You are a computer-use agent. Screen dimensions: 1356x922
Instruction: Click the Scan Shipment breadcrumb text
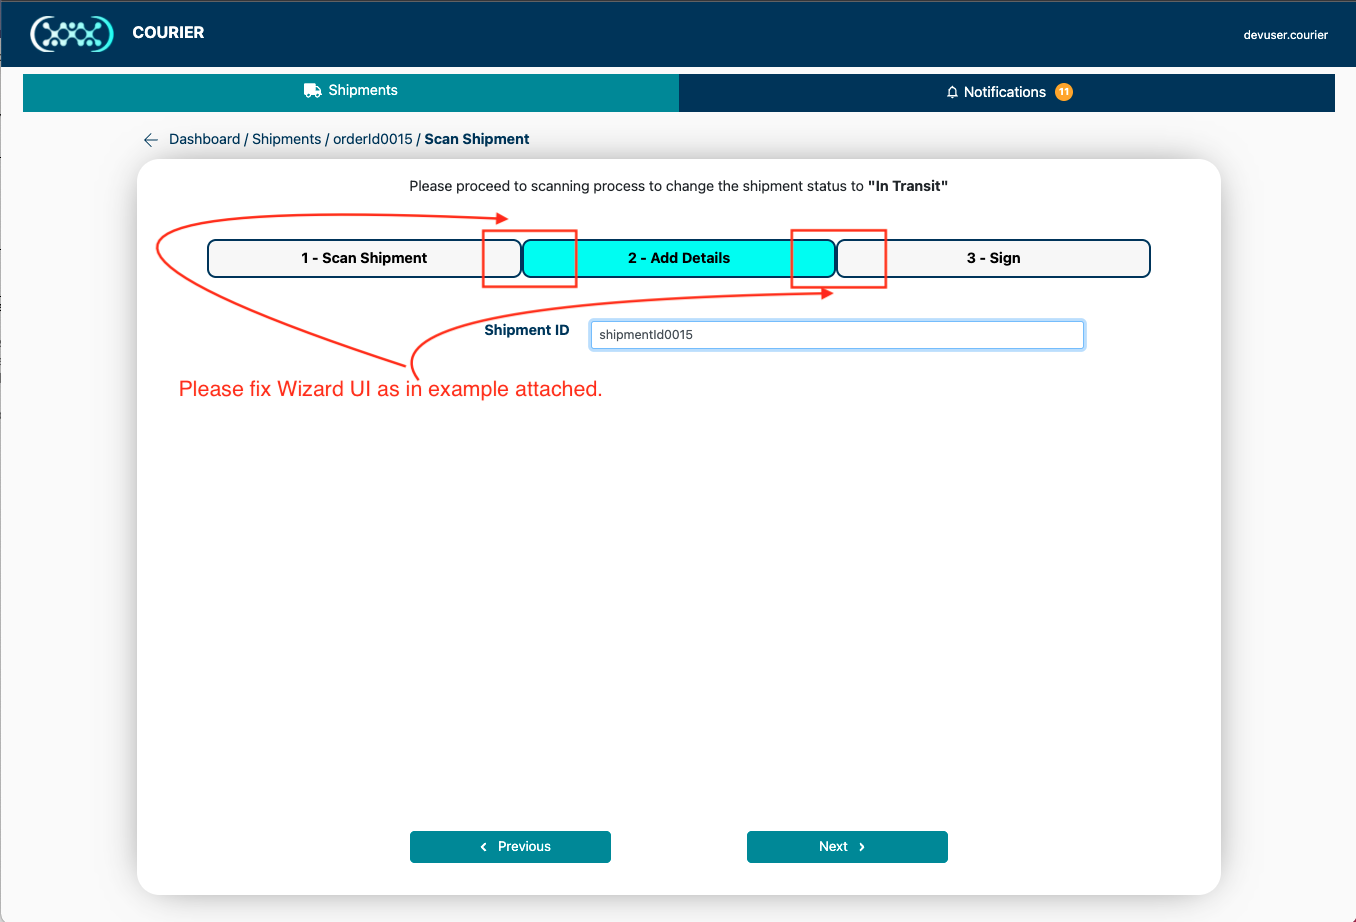pyautogui.click(x=476, y=139)
